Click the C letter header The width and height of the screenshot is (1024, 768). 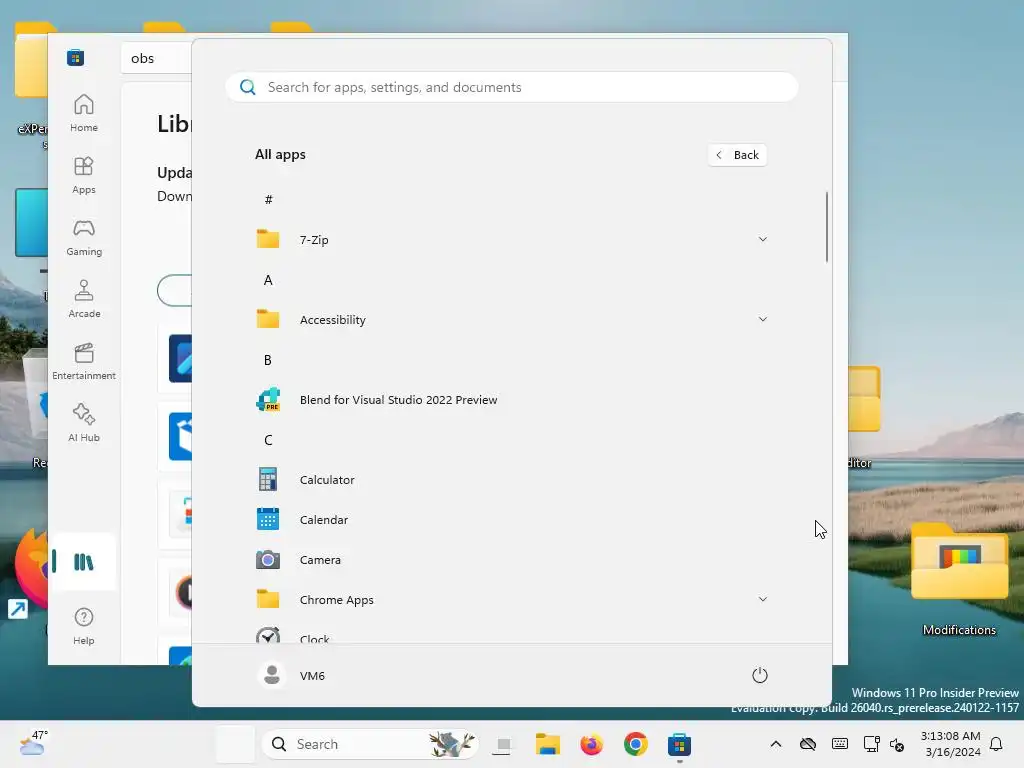tap(268, 440)
